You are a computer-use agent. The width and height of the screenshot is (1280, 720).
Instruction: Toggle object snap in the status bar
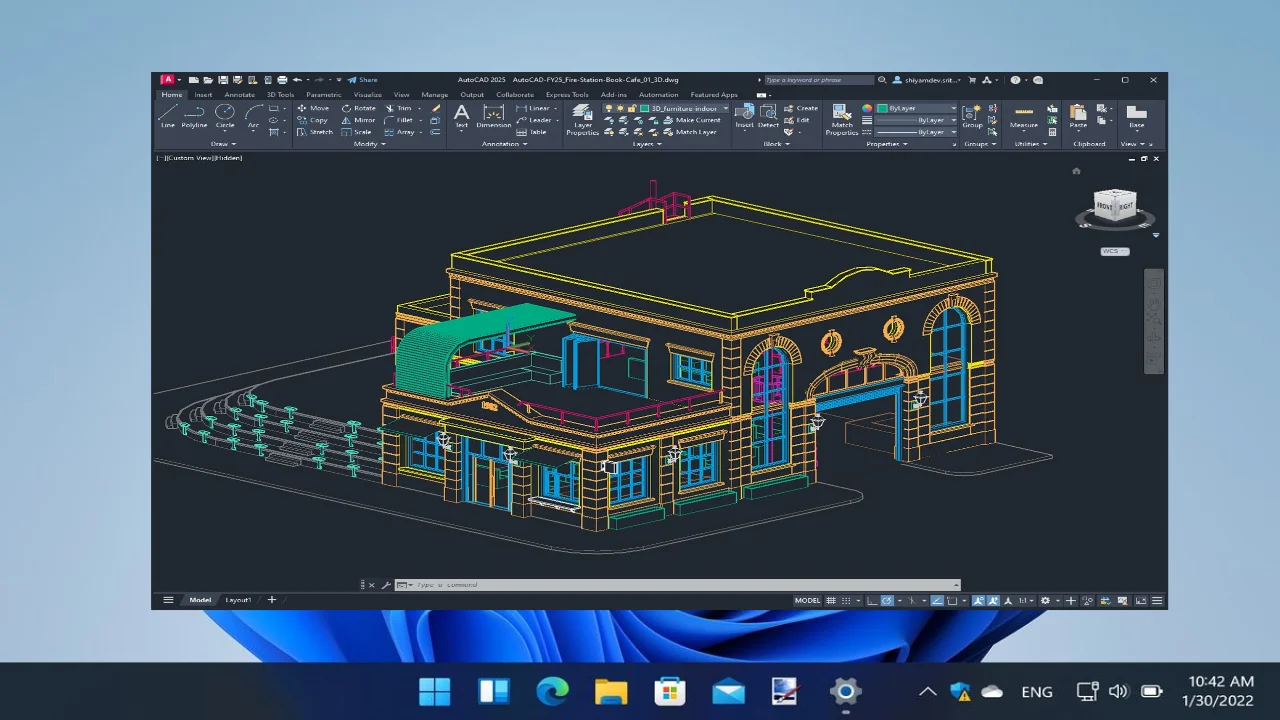951,601
